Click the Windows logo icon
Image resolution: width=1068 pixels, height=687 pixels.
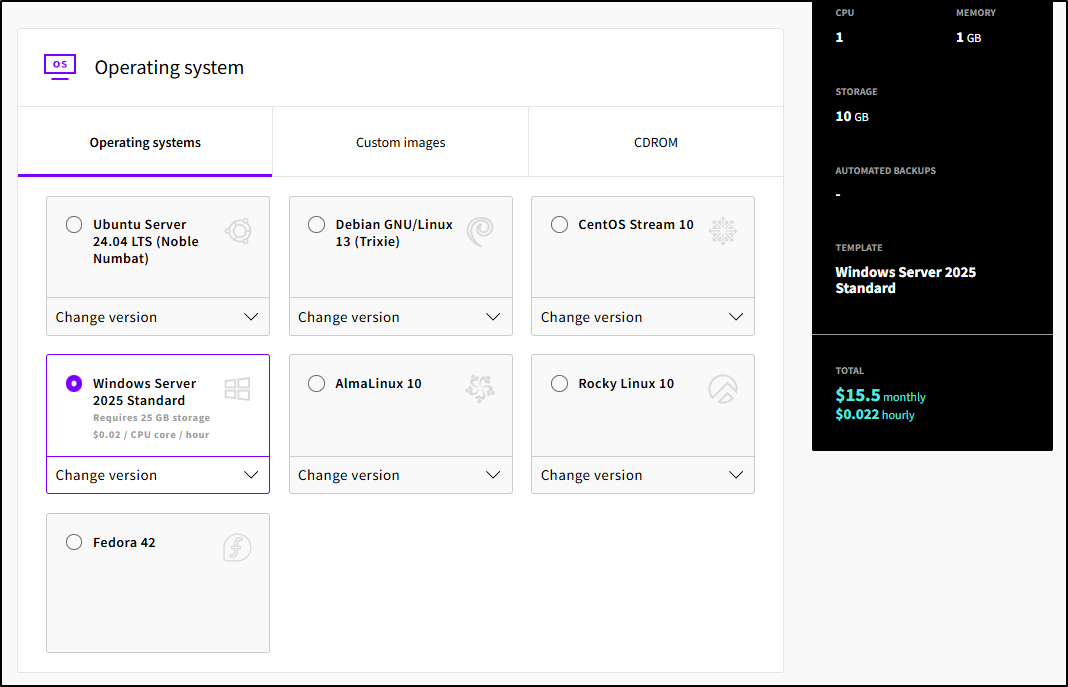[x=237, y=390]
